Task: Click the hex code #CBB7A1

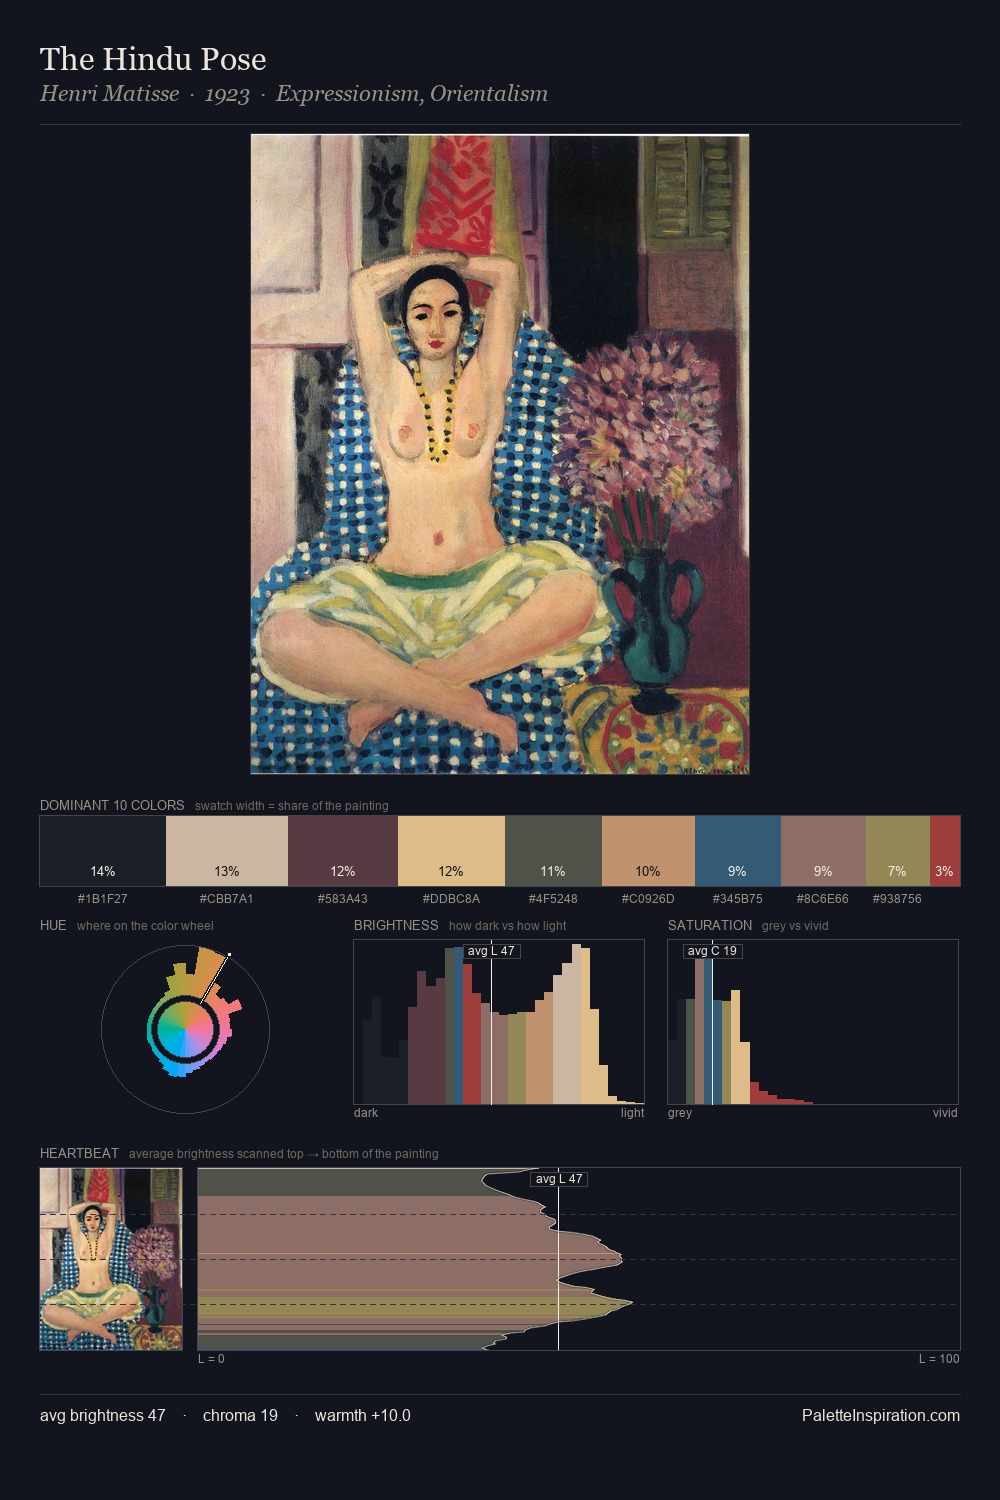Action: tap(227, 899)
